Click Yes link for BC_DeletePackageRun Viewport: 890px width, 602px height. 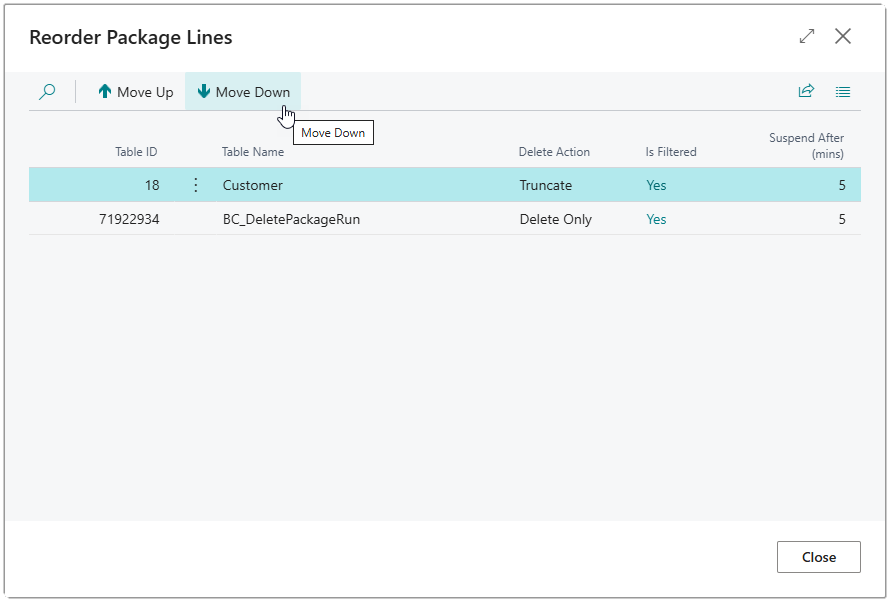point(656,219)
